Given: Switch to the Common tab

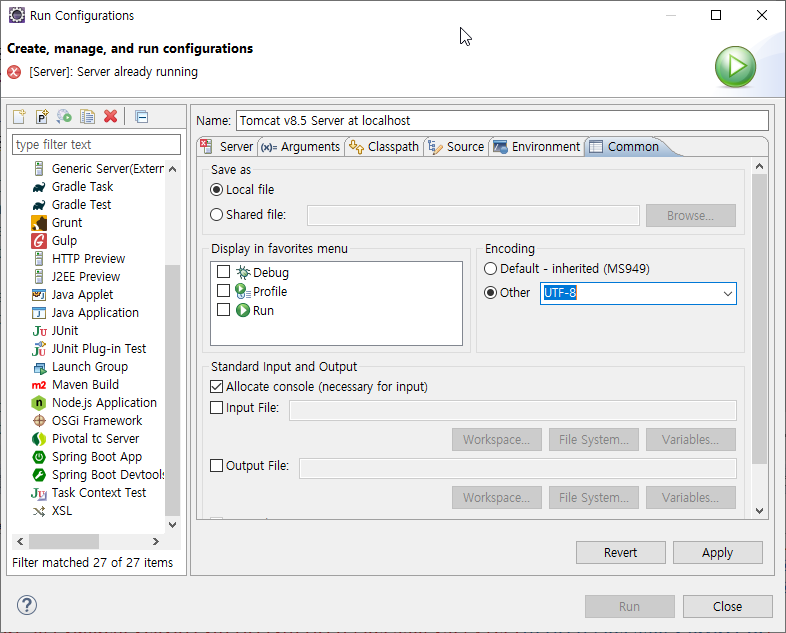Looking at the screenshot, I should pyautogui.click(x=625, y=147).
